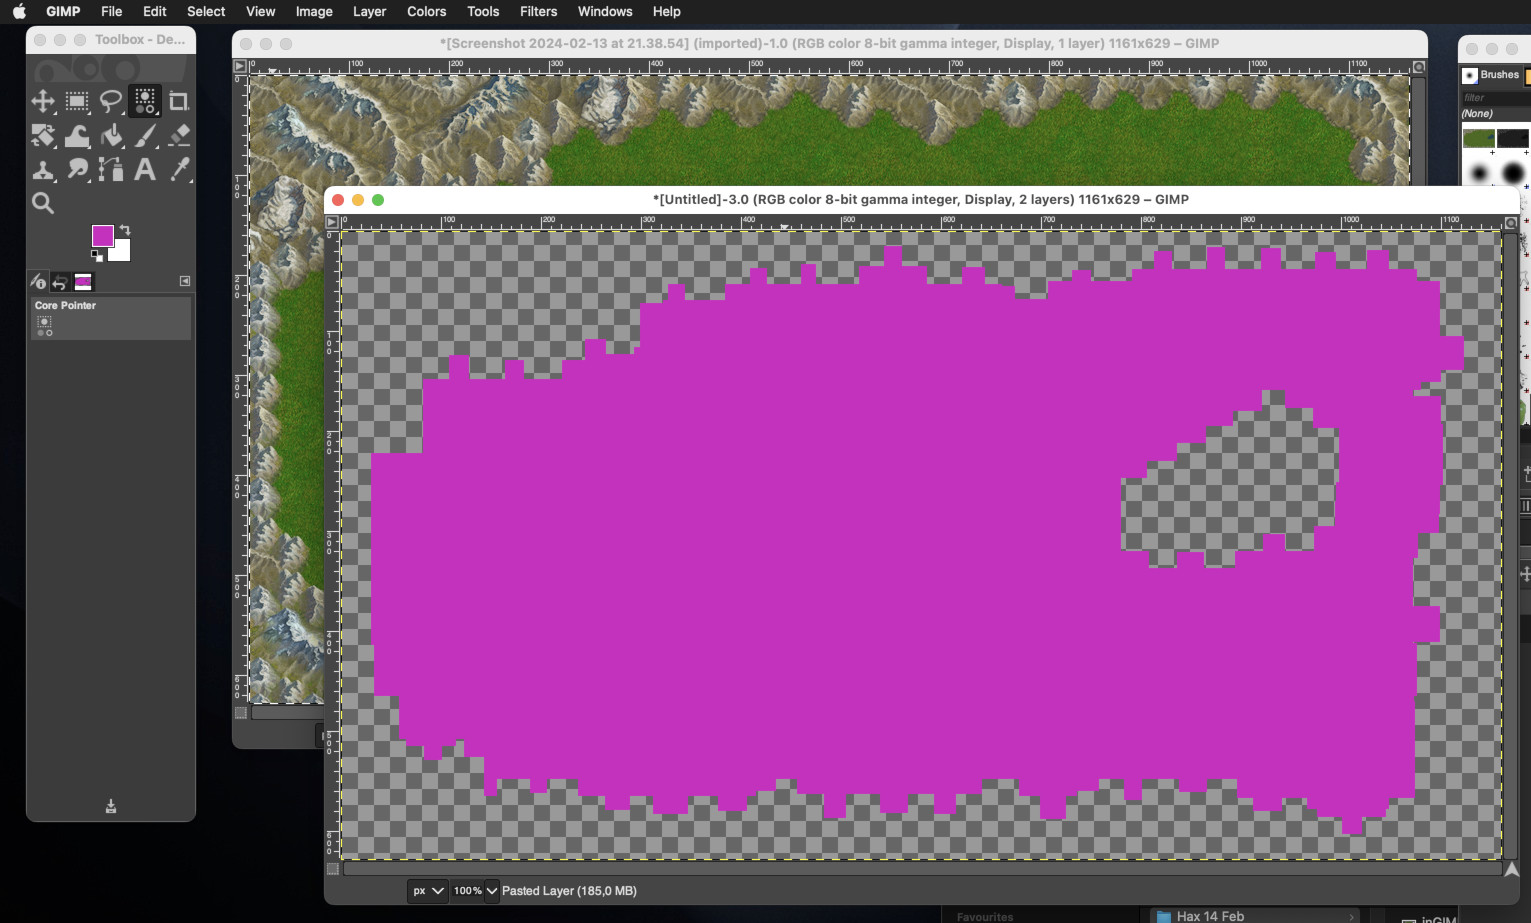Viewport: 1531px width, 923px height.
Task: Focus the Screenshot 2024-02-13 window title bar
Action: 829,44
